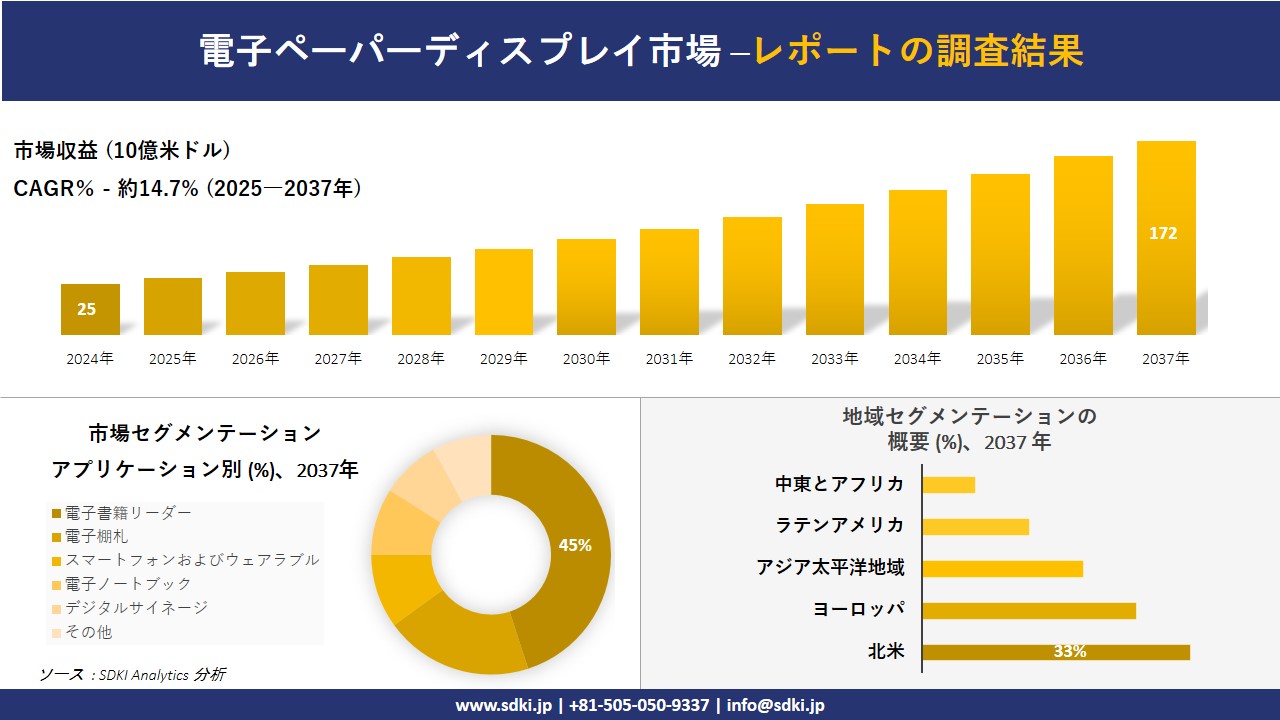Click the アジア太平洋地域 horizontal bar
Screen dimensions: 1280x720
(1002, 568)
